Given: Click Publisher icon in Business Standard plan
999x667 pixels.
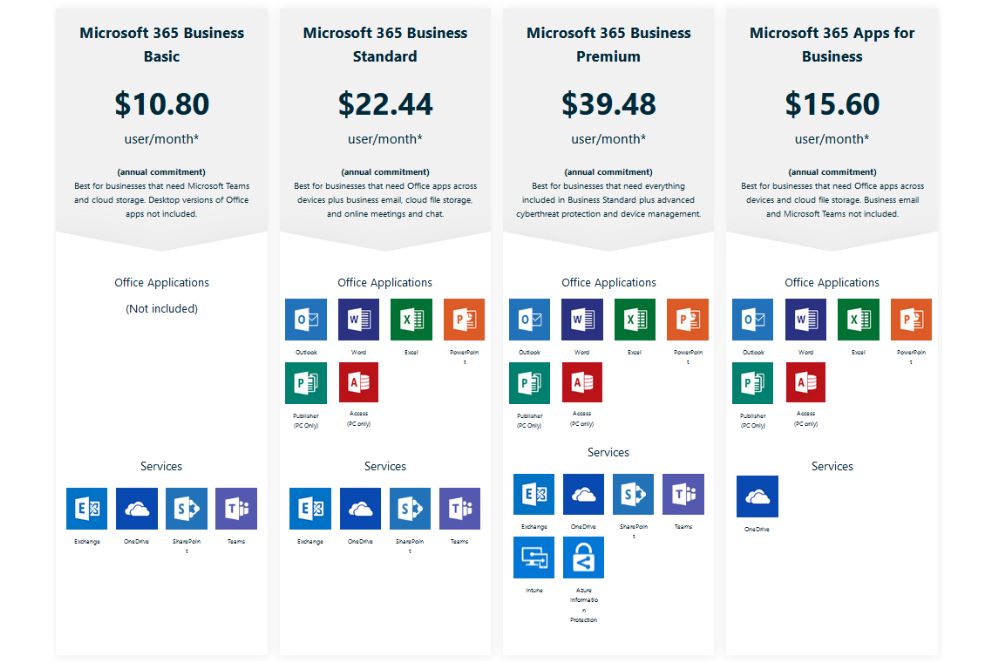Looking at the screenshot, I should tap(306, 383).
